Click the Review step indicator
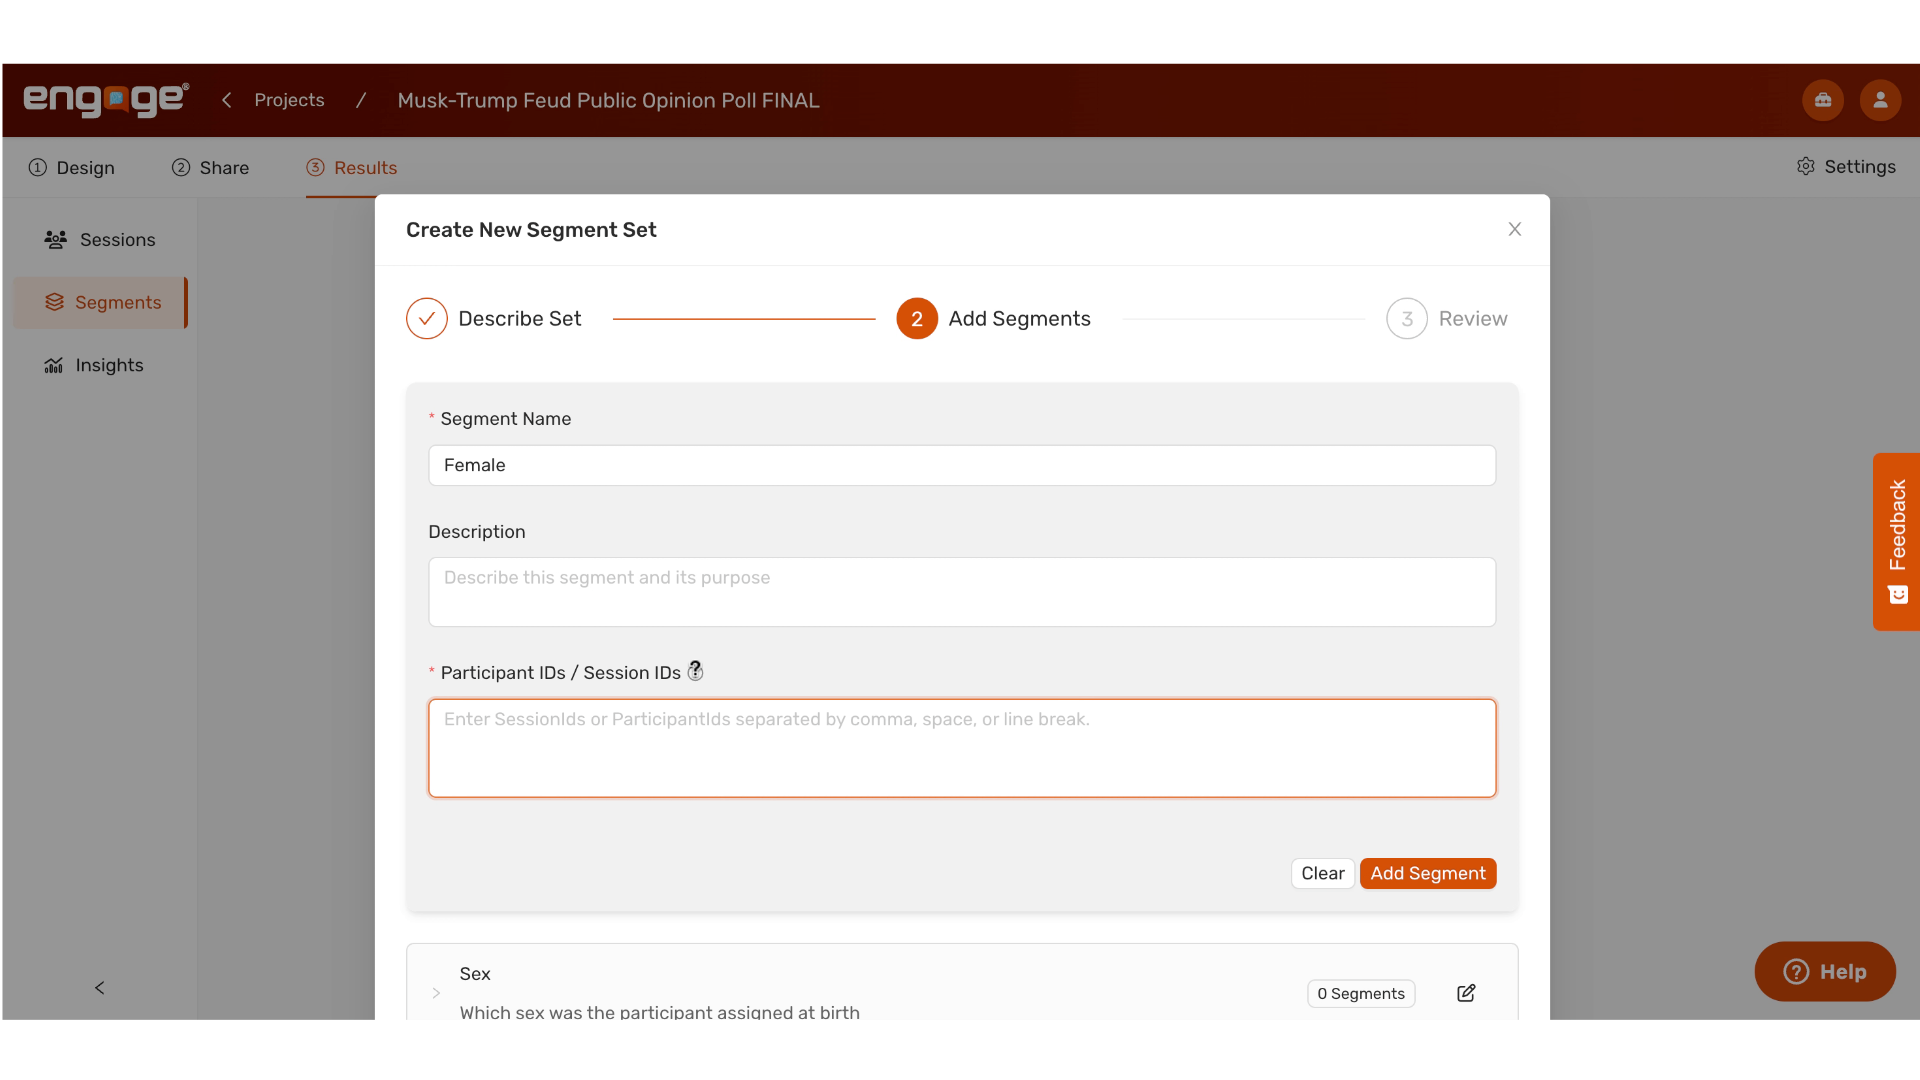The height and width of the screenshot is (1080, 1920). [x=1447, y=319]
